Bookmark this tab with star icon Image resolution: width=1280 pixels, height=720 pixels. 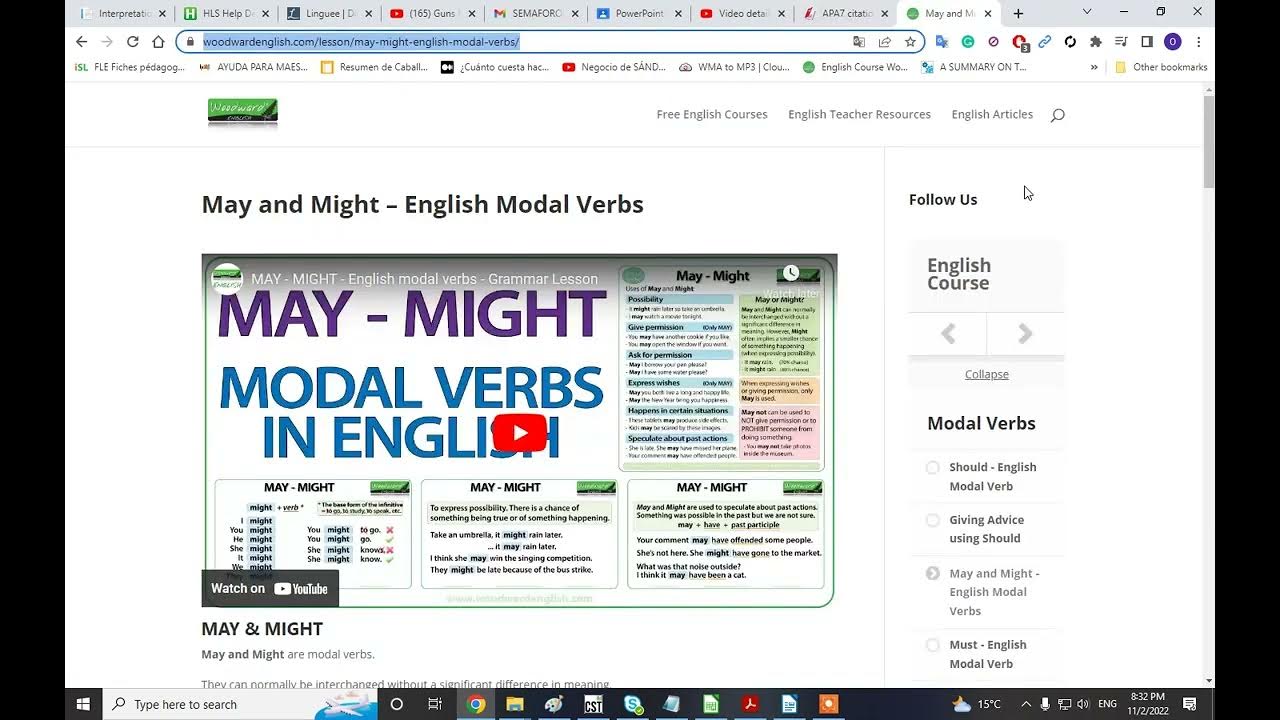tap(910, 42)
